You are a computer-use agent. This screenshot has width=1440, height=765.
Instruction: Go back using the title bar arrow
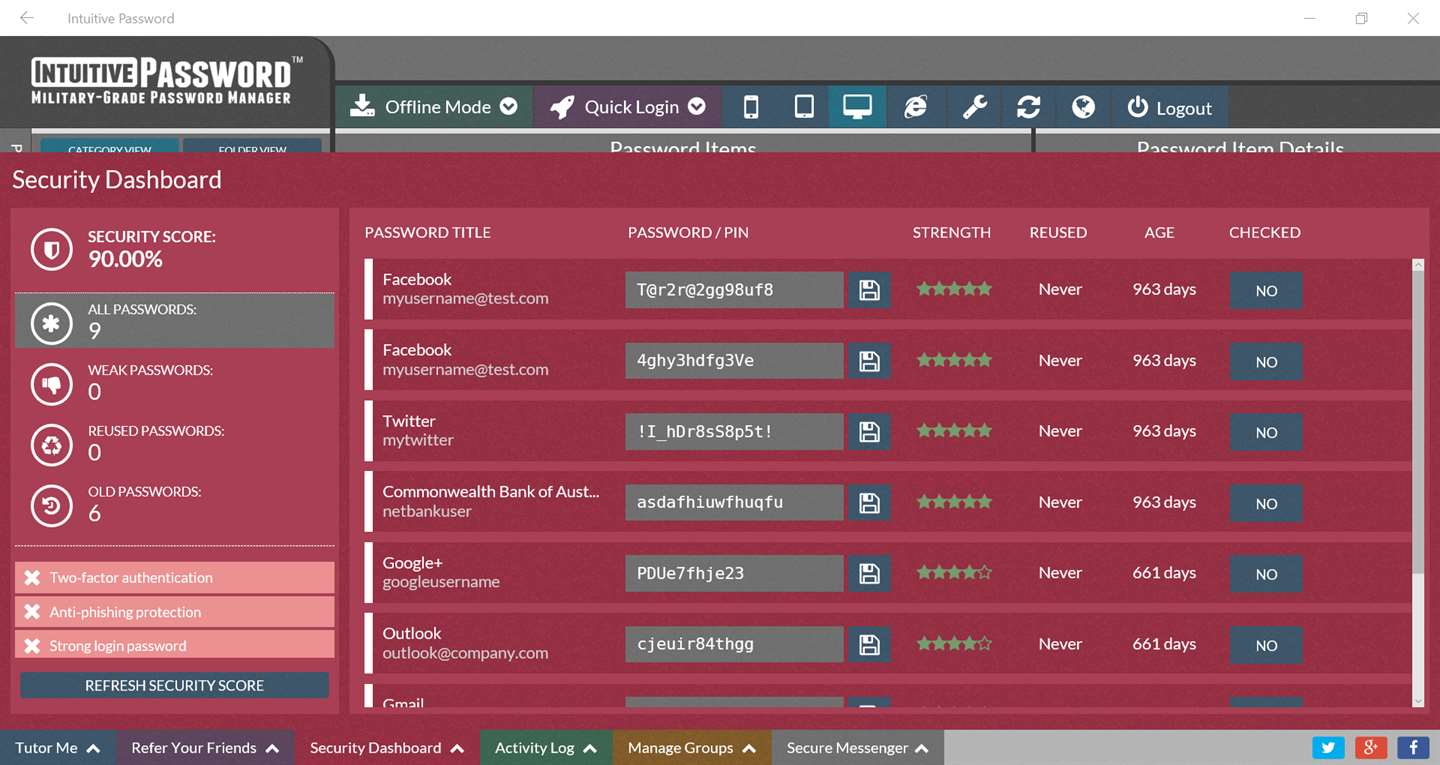[x=27, y=18]
